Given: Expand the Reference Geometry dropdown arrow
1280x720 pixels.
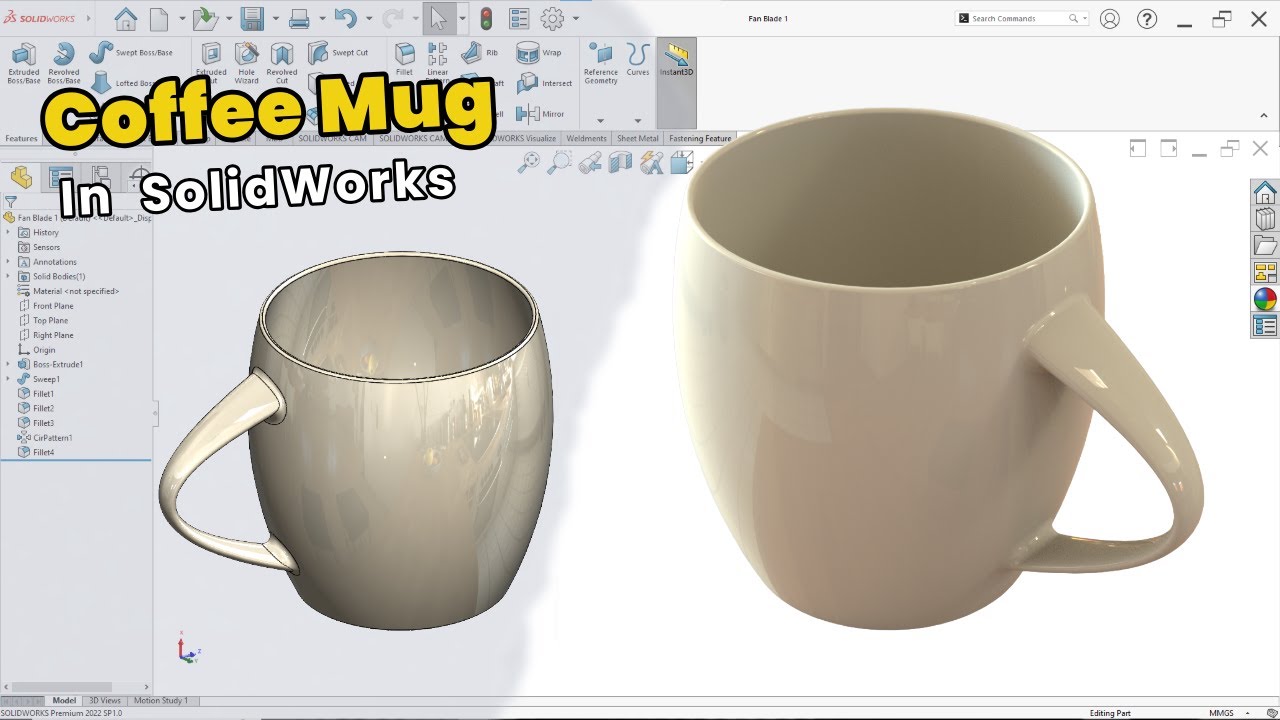Looking at the screenshot, I should [x=600, y=120].
